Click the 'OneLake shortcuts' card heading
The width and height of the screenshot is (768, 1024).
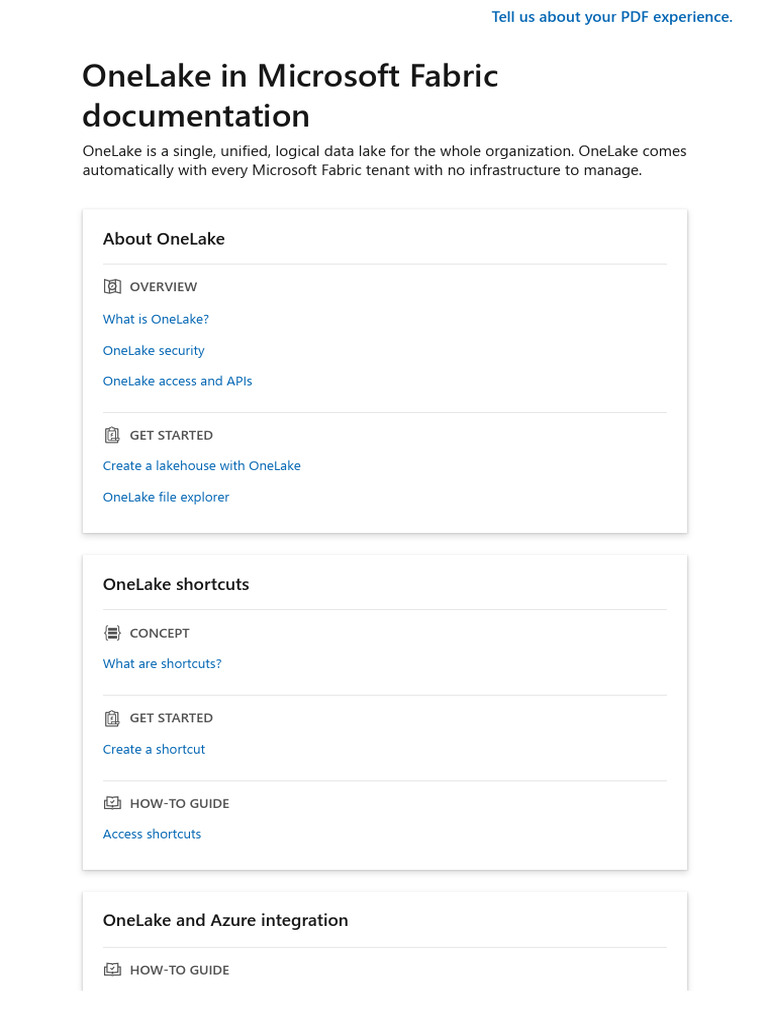point(176,584)
